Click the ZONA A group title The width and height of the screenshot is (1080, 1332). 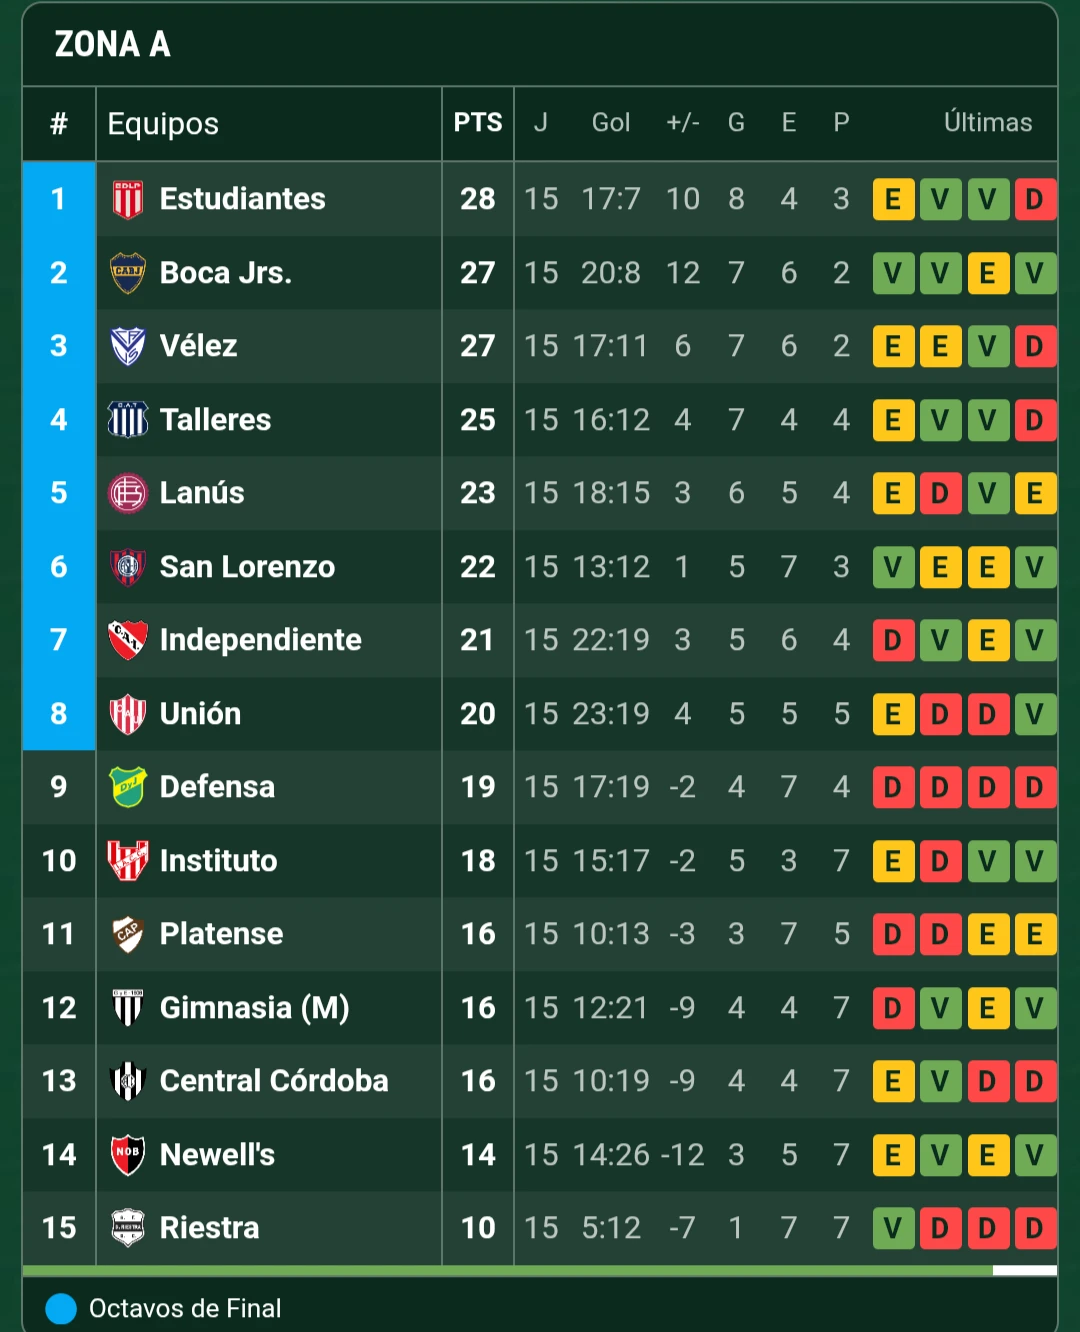(x=112, y=44)
